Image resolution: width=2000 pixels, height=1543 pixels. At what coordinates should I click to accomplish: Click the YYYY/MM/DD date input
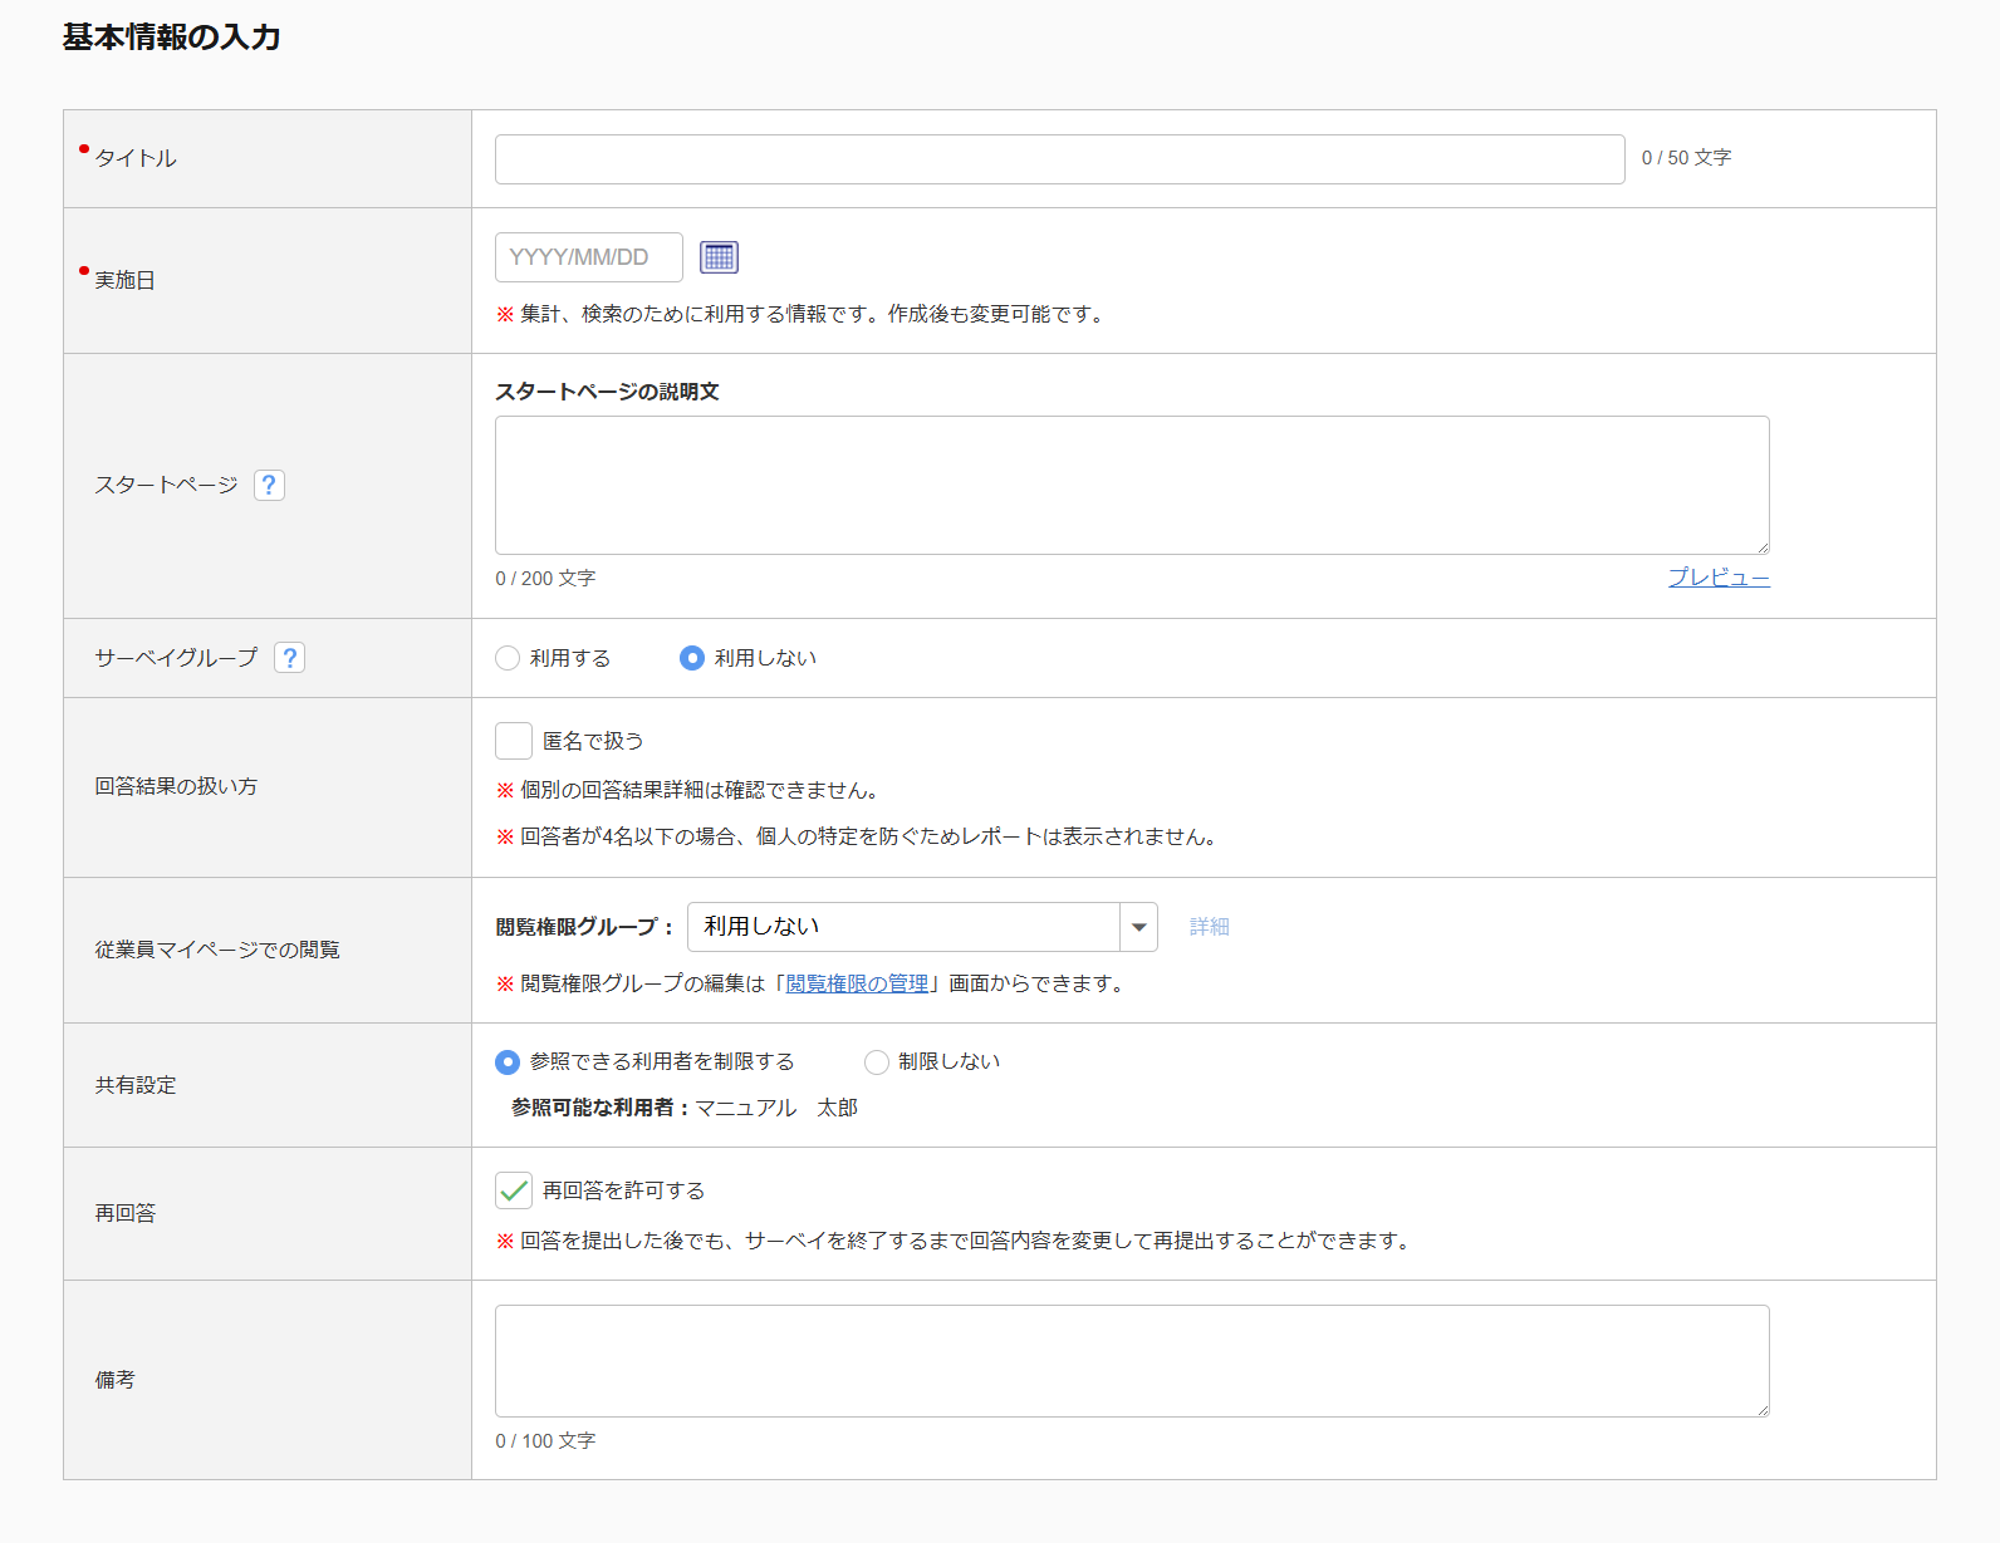588,257
